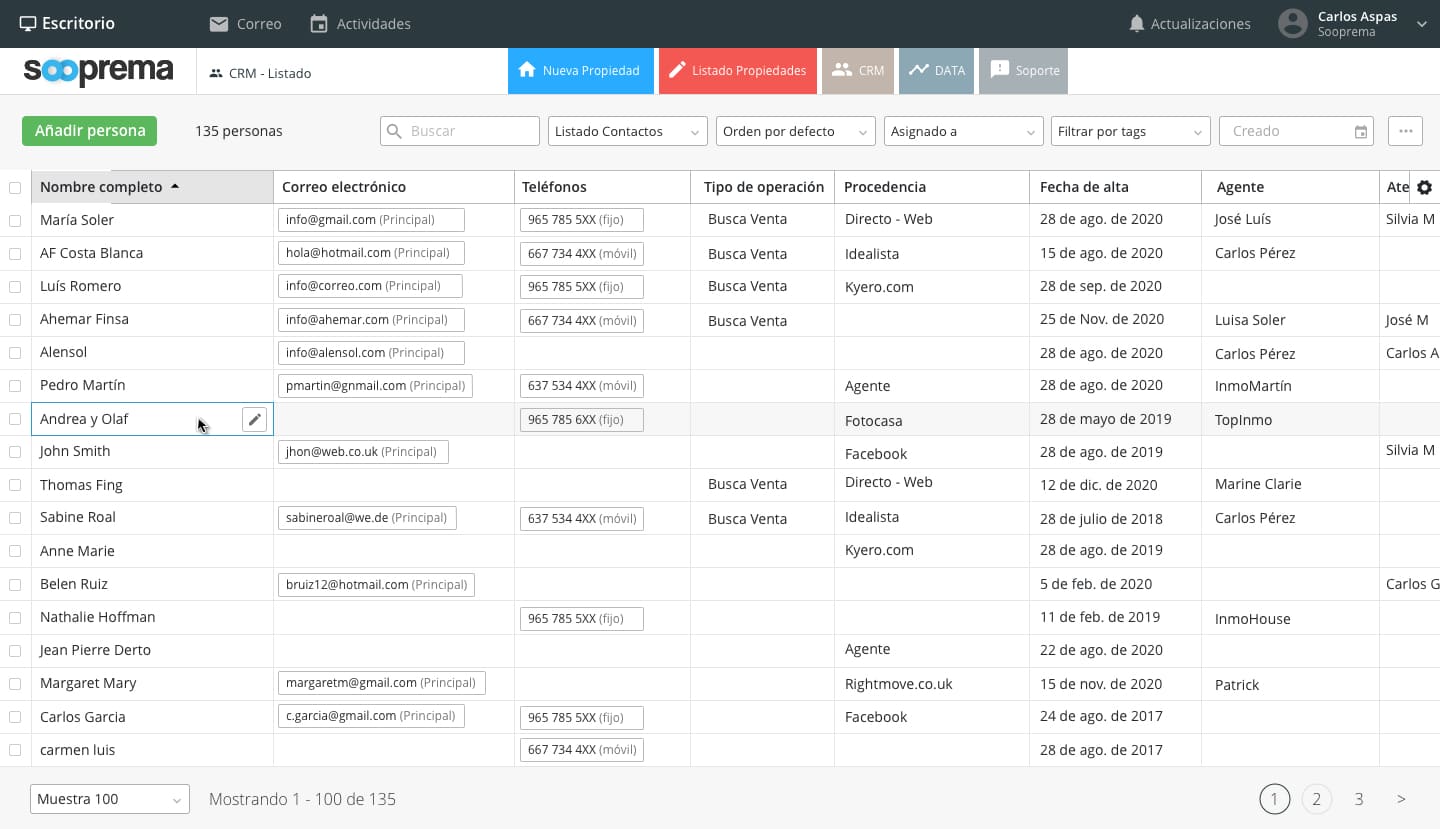Image resolution: width=1440 pixels, height=829 pixels.
Task: Go to page 2 of results
Action: click(x=1316, y=799)
